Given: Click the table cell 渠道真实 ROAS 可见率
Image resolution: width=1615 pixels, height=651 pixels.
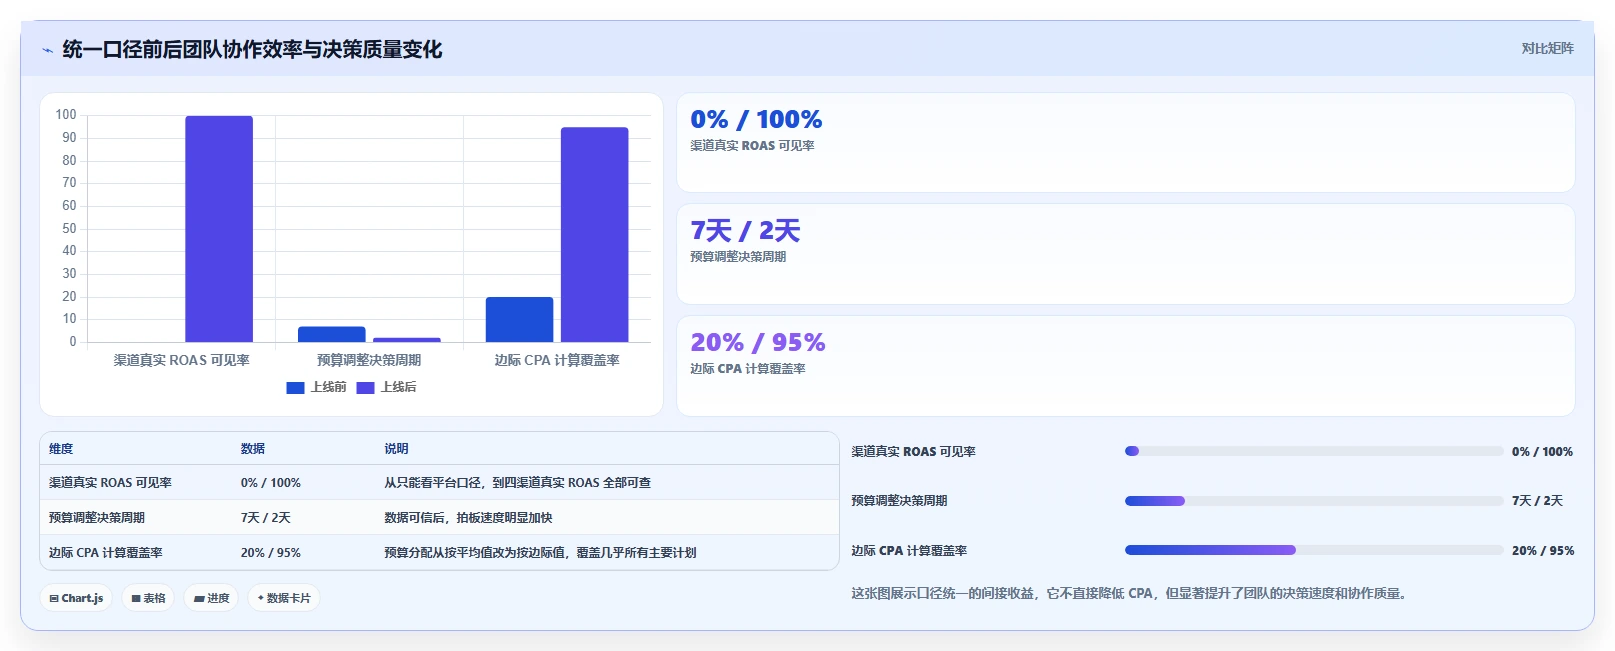Looking at the screenshot, I should coord(110,483).
